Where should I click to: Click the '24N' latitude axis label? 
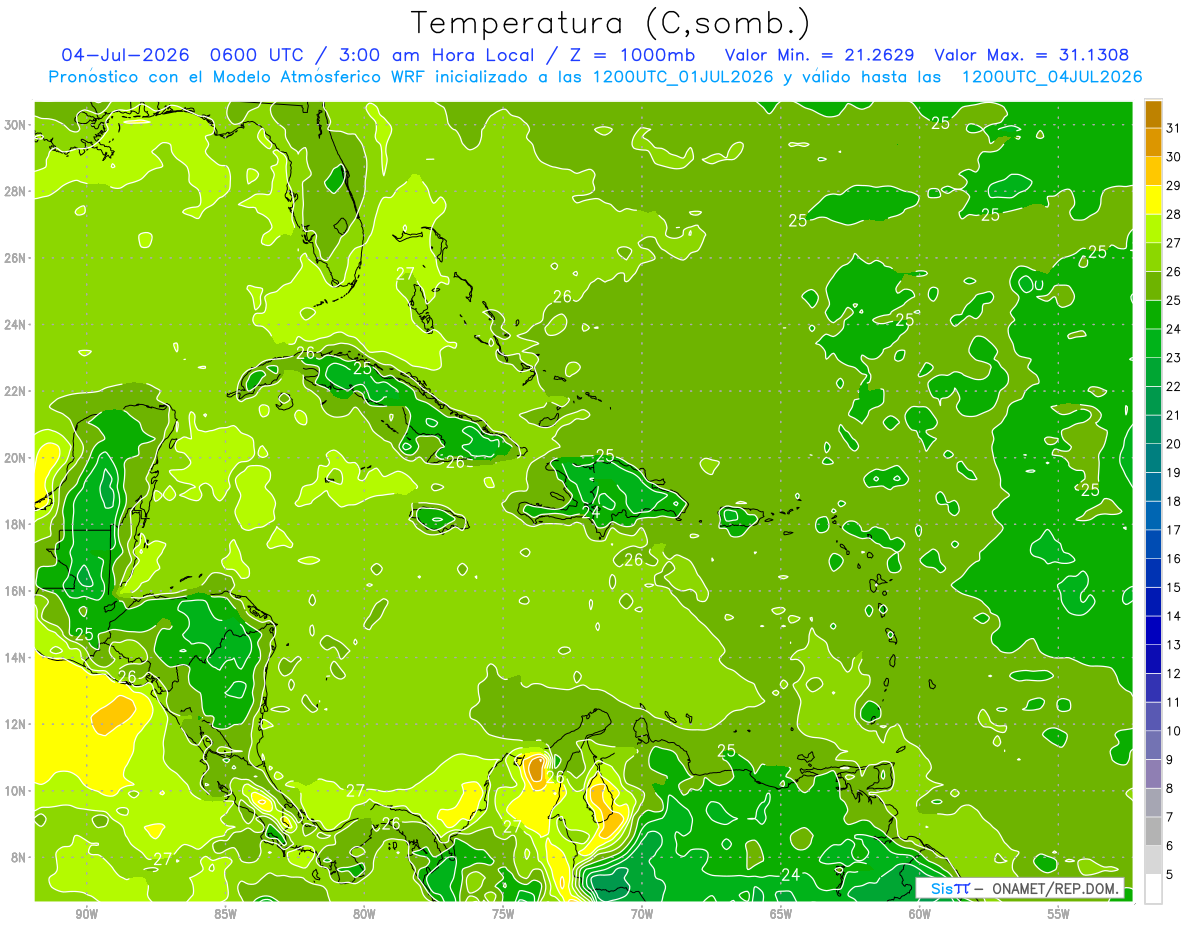click(17, 325)
